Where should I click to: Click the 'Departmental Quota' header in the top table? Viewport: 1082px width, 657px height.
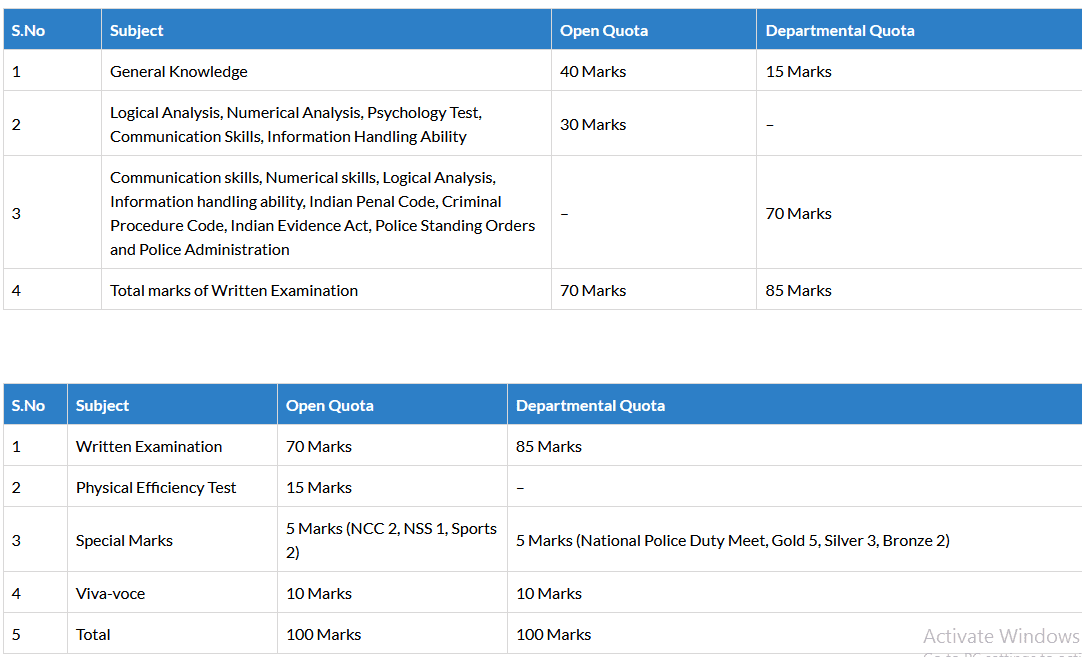pyautogui.click(x=840, y=31)
